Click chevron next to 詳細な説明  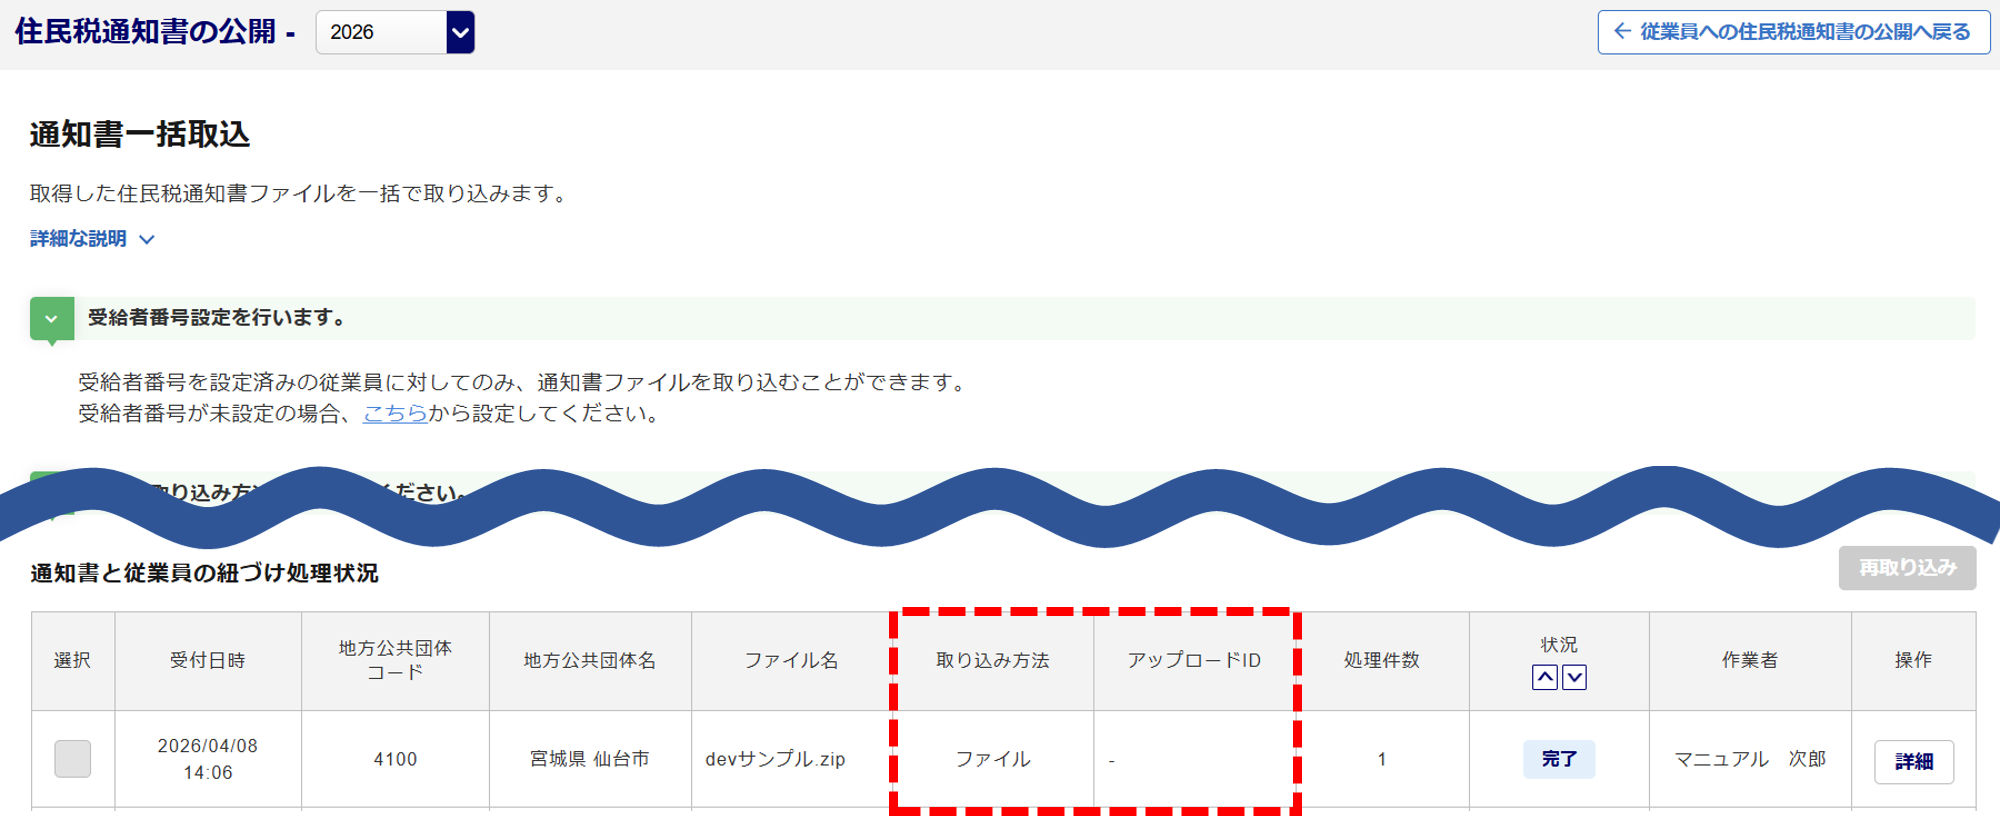pos(147,240)
